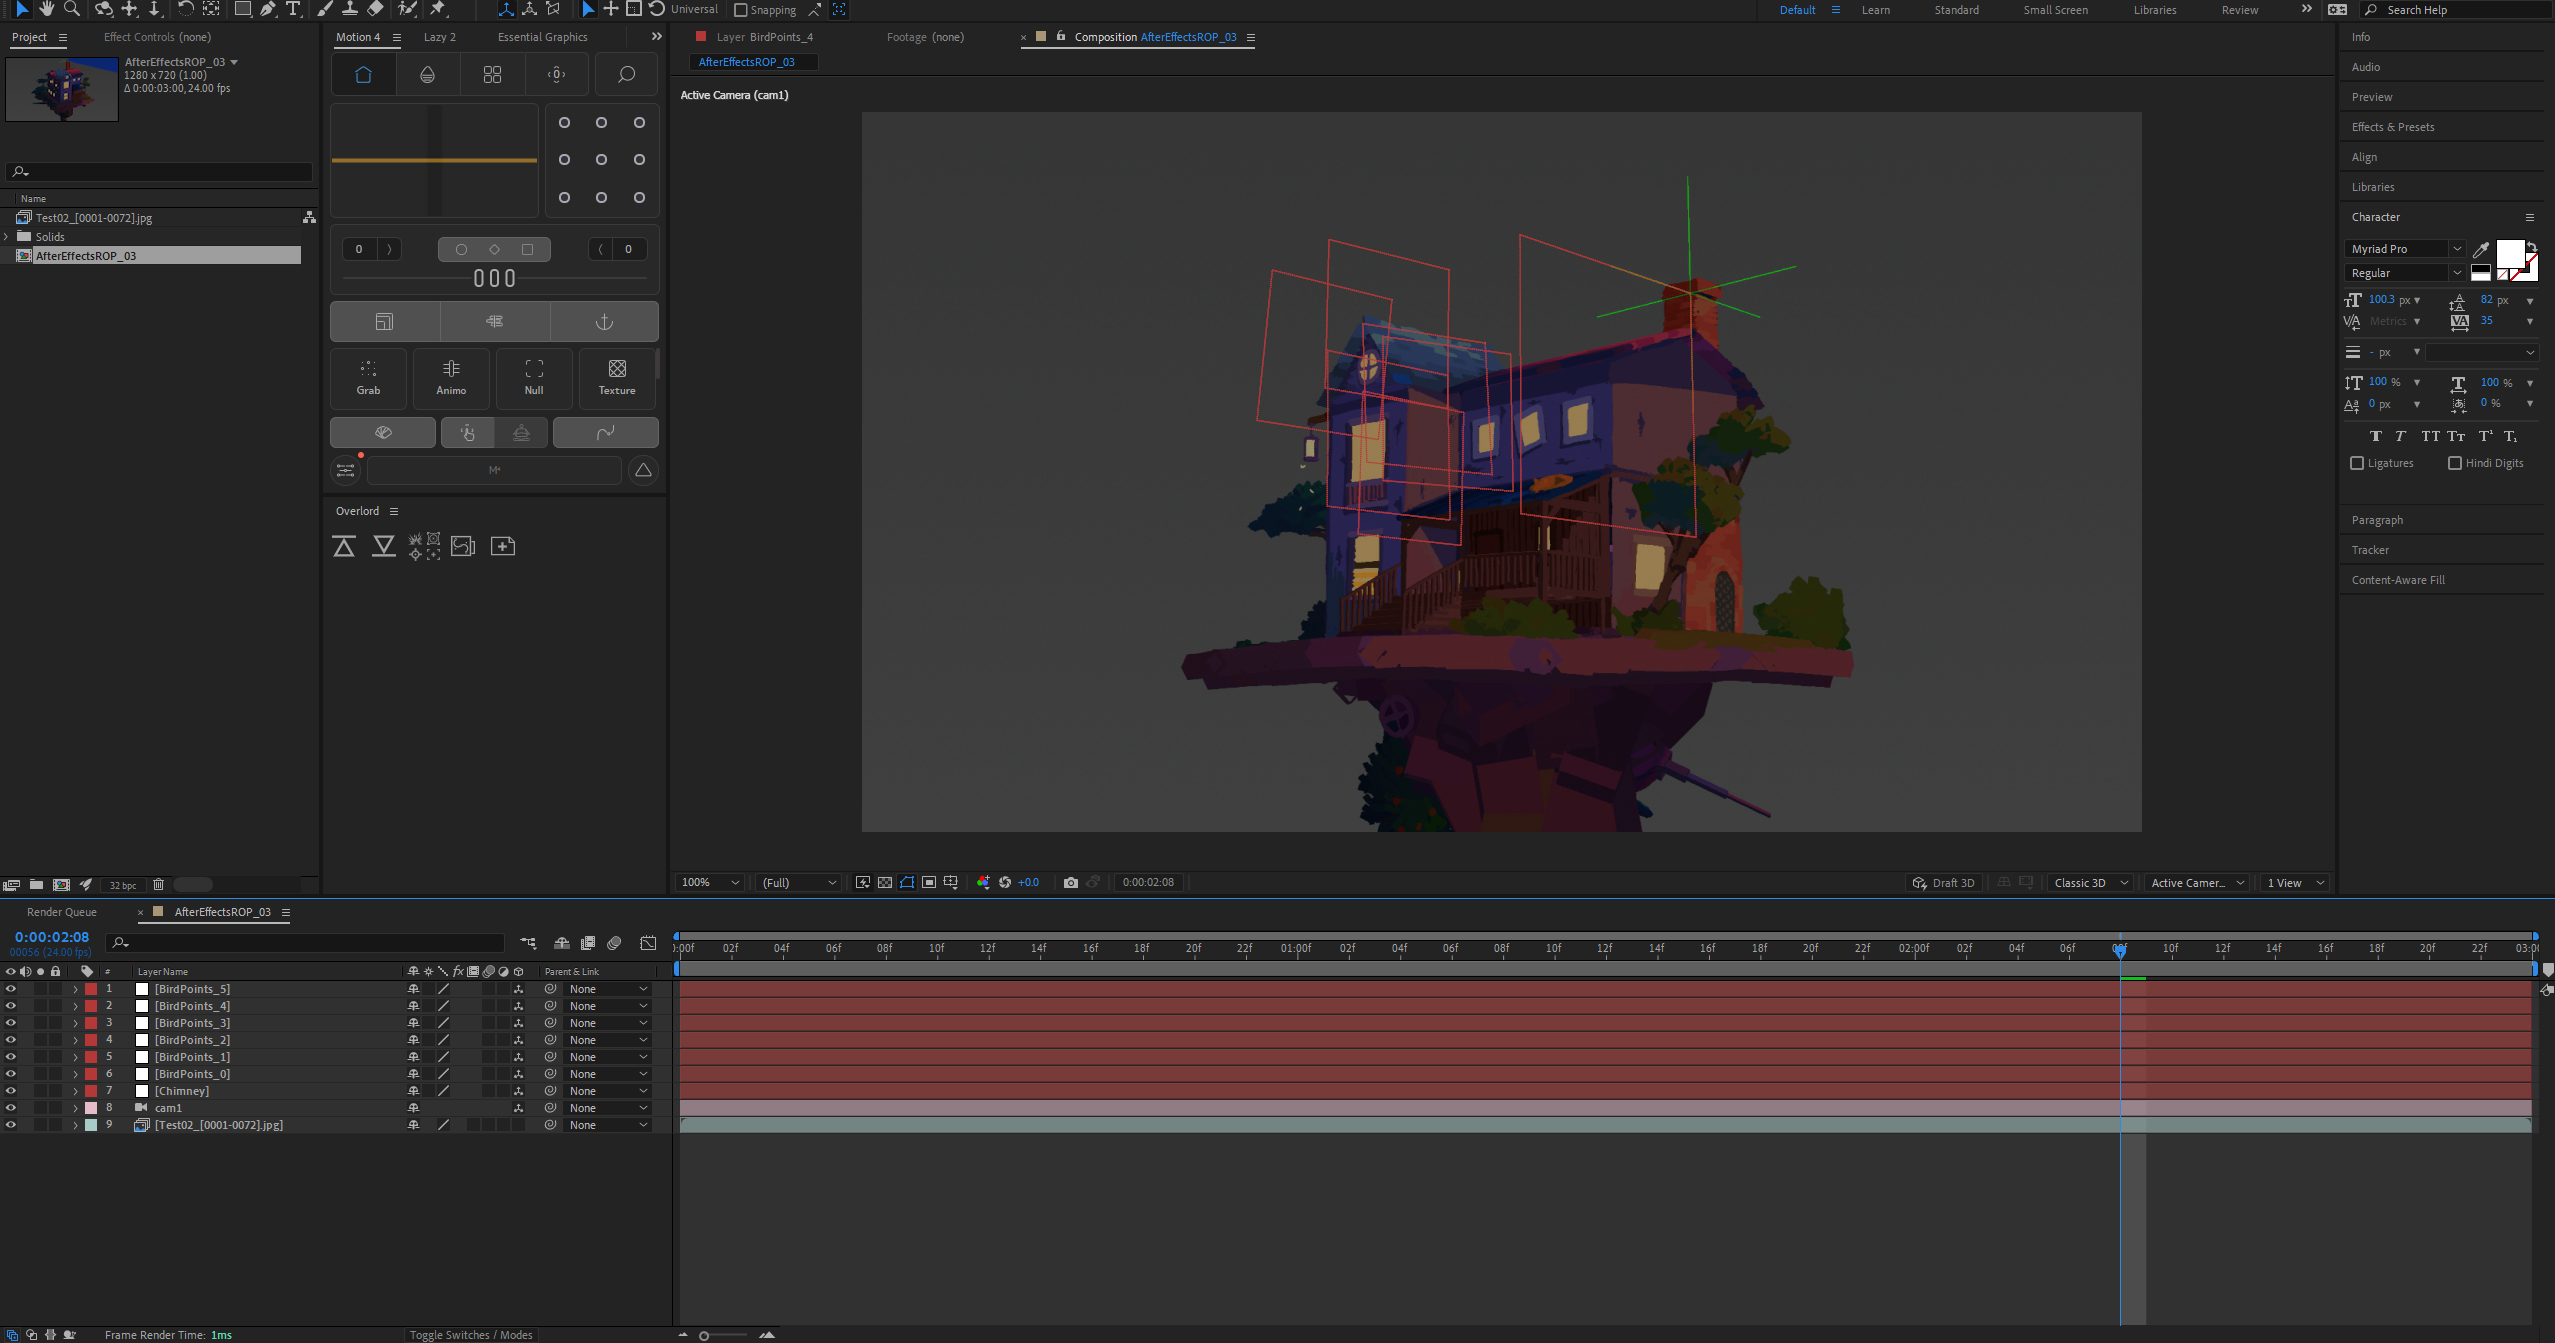
Task: Open the Active Camera view dropdown
Action: (2197, 883)
